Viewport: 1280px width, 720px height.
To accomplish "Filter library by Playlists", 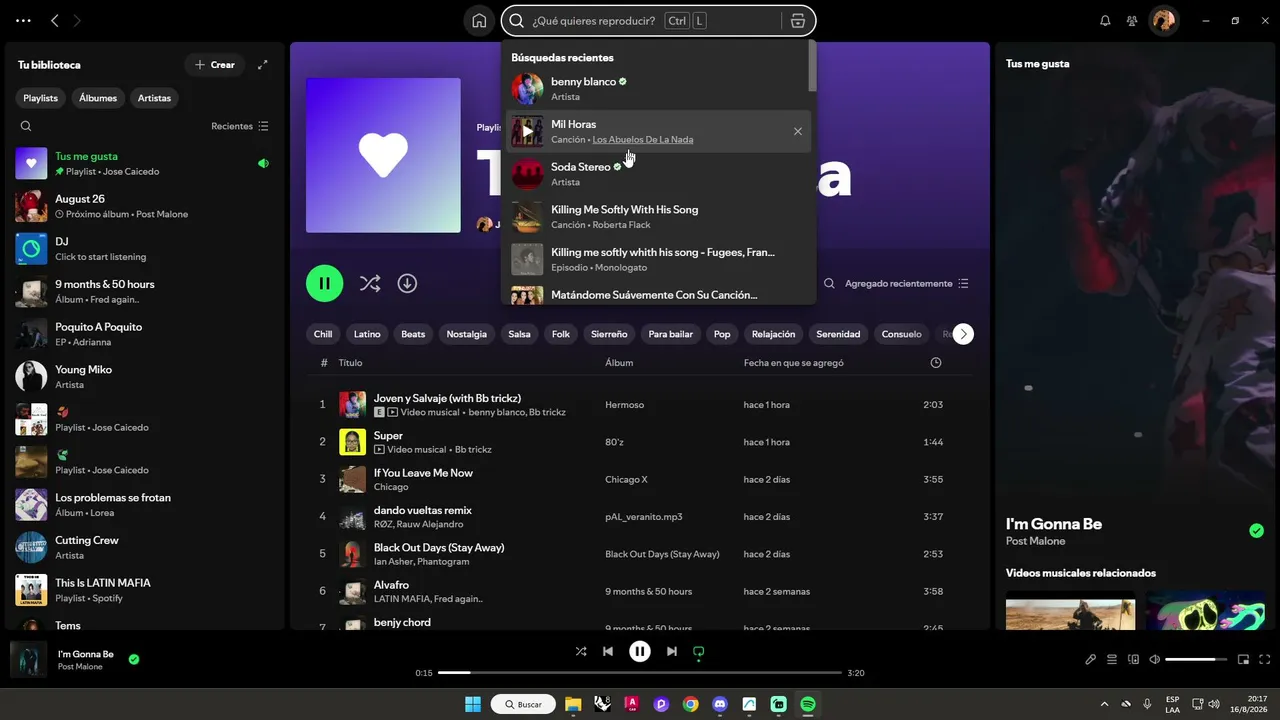I will (41, 98).
